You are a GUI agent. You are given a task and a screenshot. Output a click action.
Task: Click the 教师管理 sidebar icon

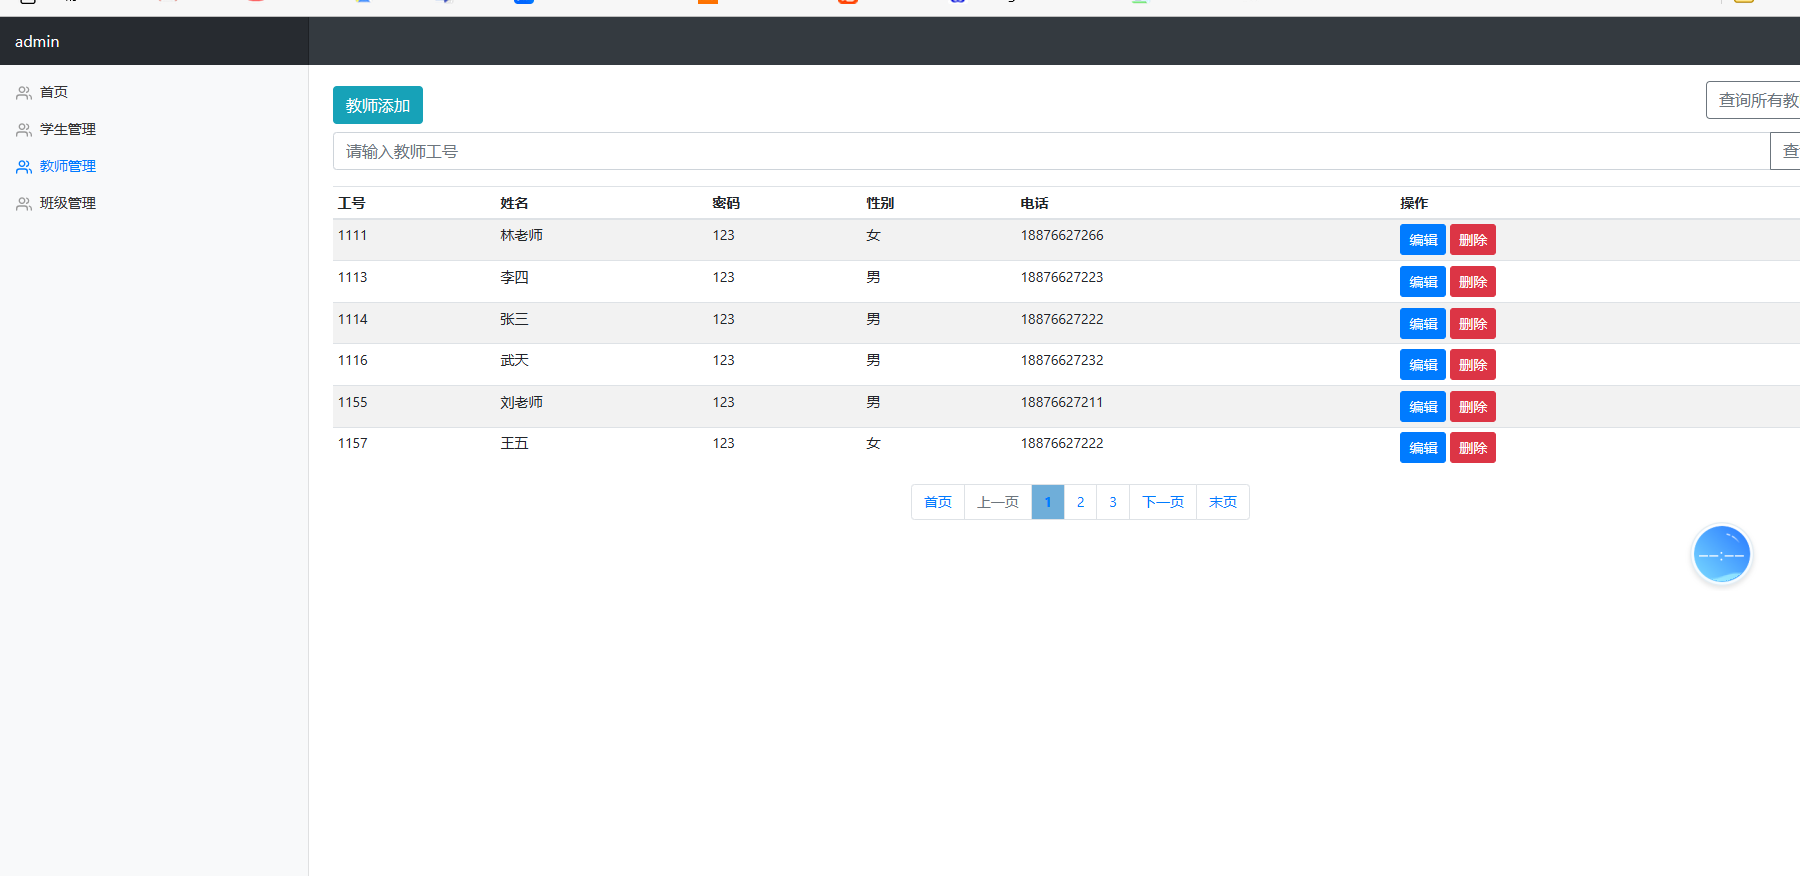tap(24, 167)
